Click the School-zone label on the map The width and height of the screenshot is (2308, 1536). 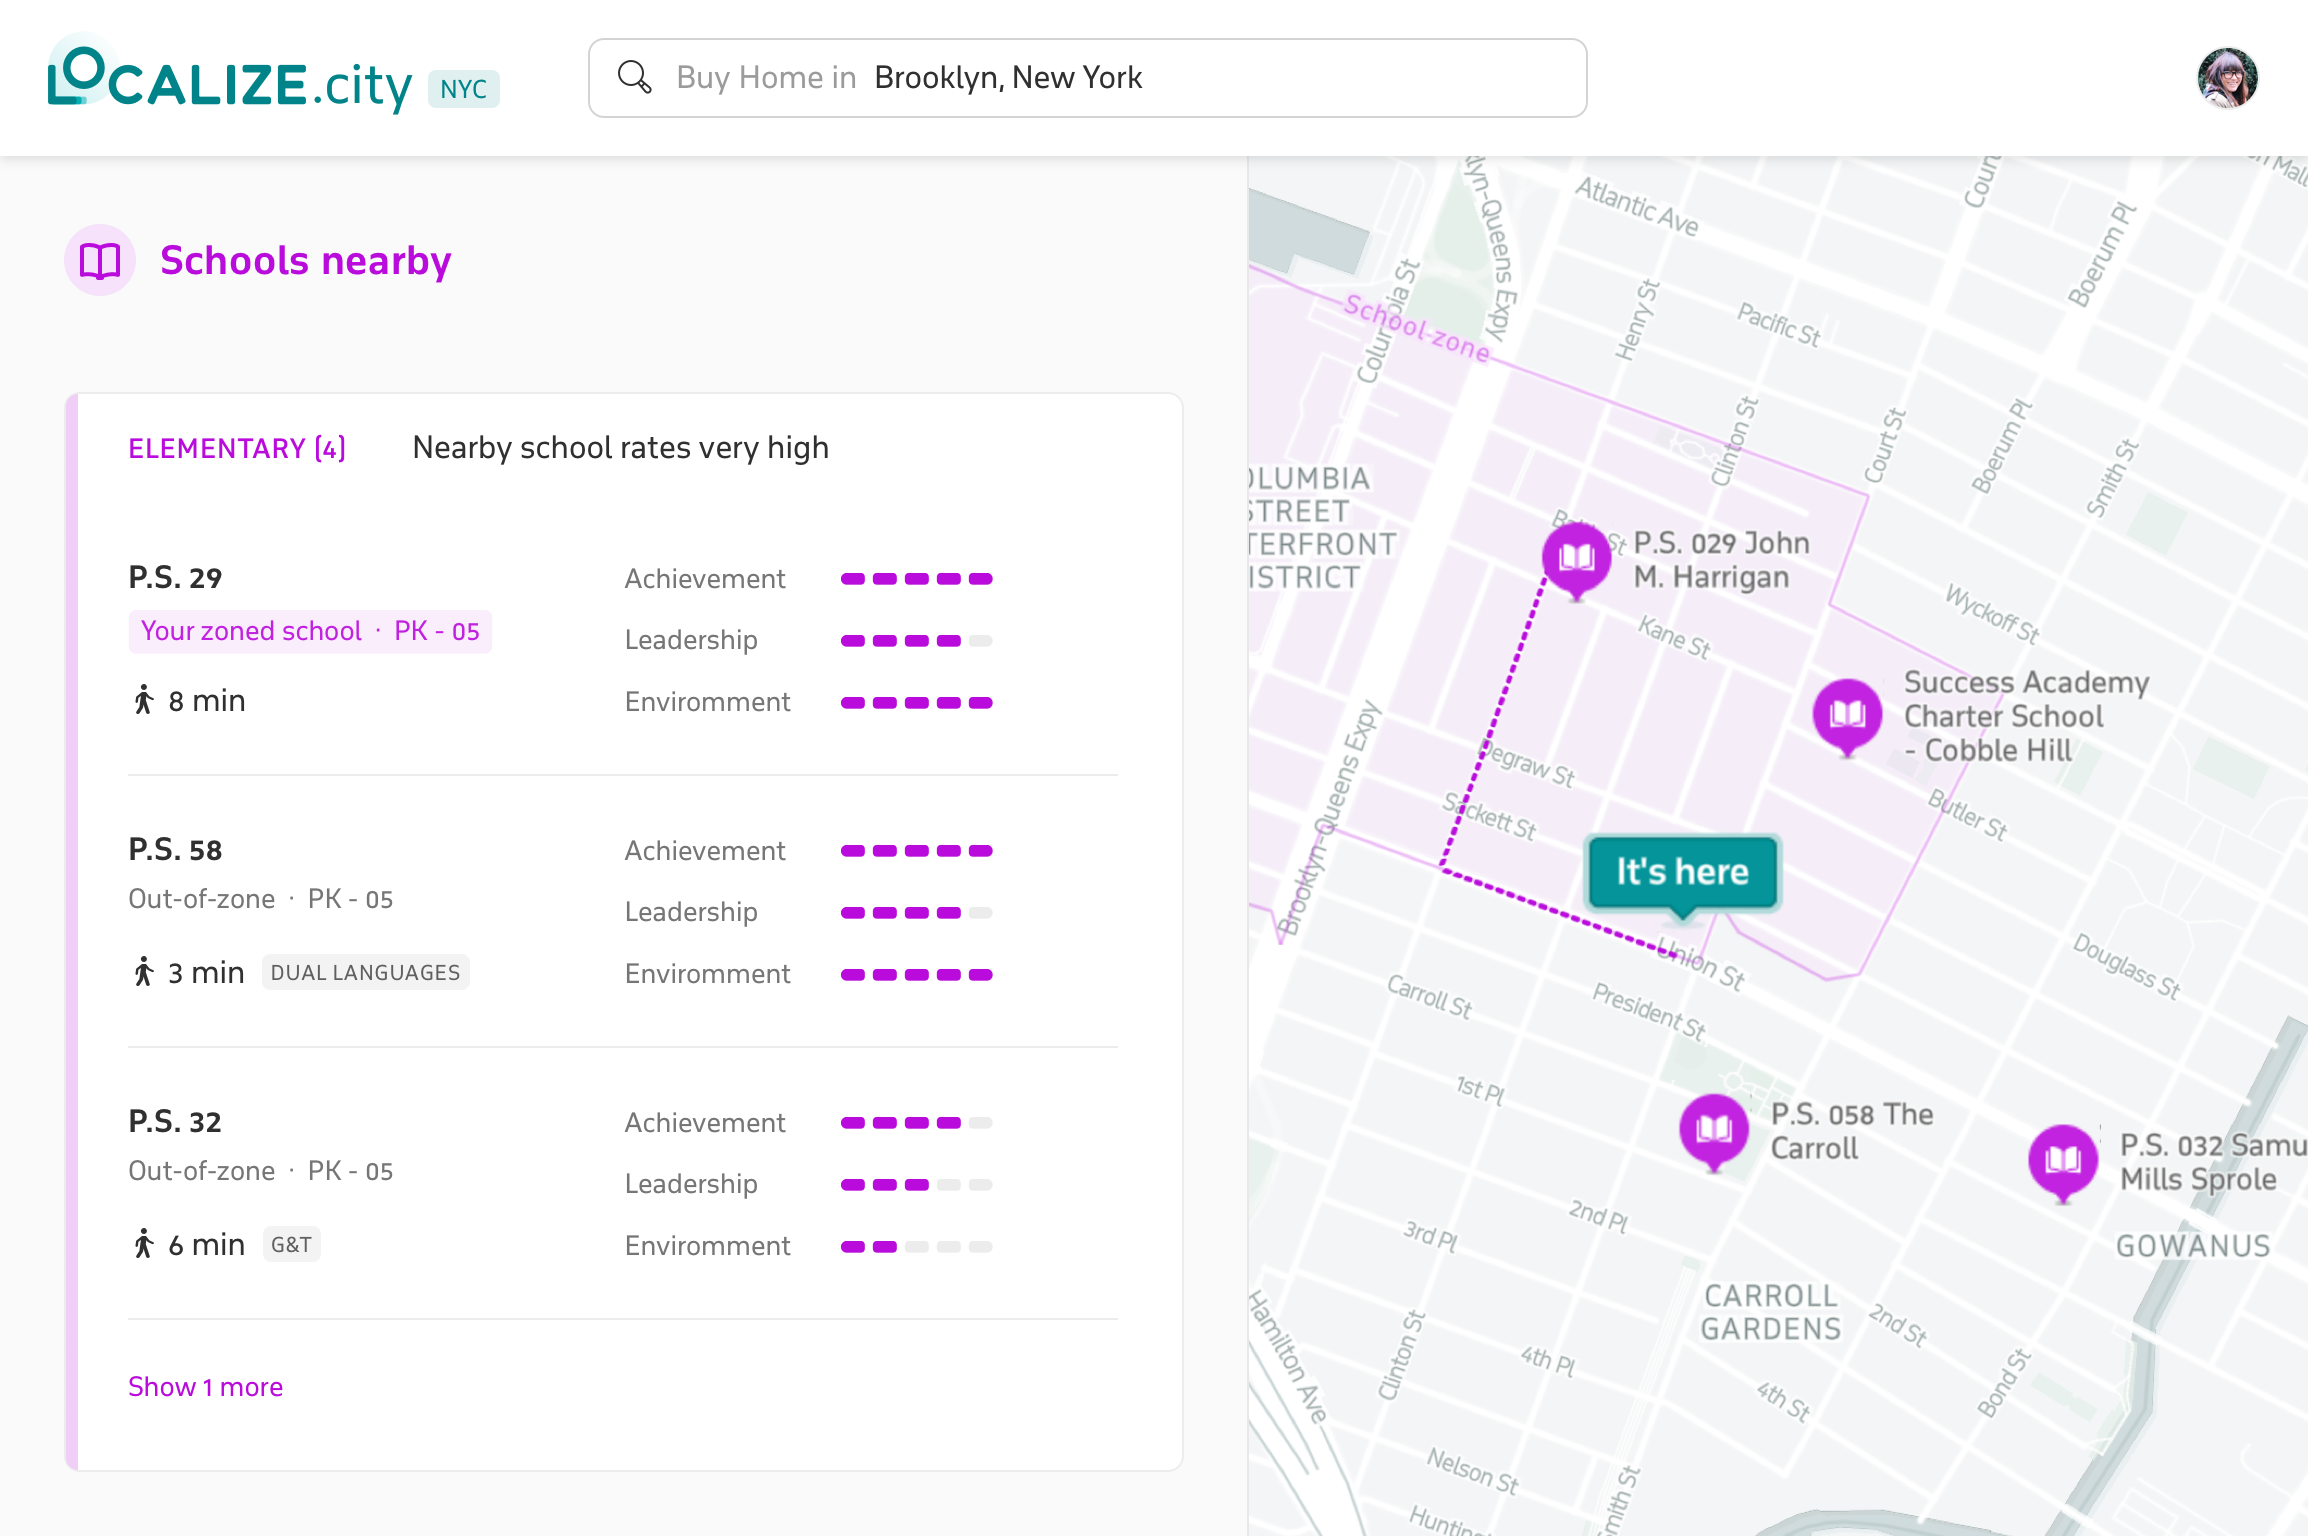click(x=1417, y=327)
